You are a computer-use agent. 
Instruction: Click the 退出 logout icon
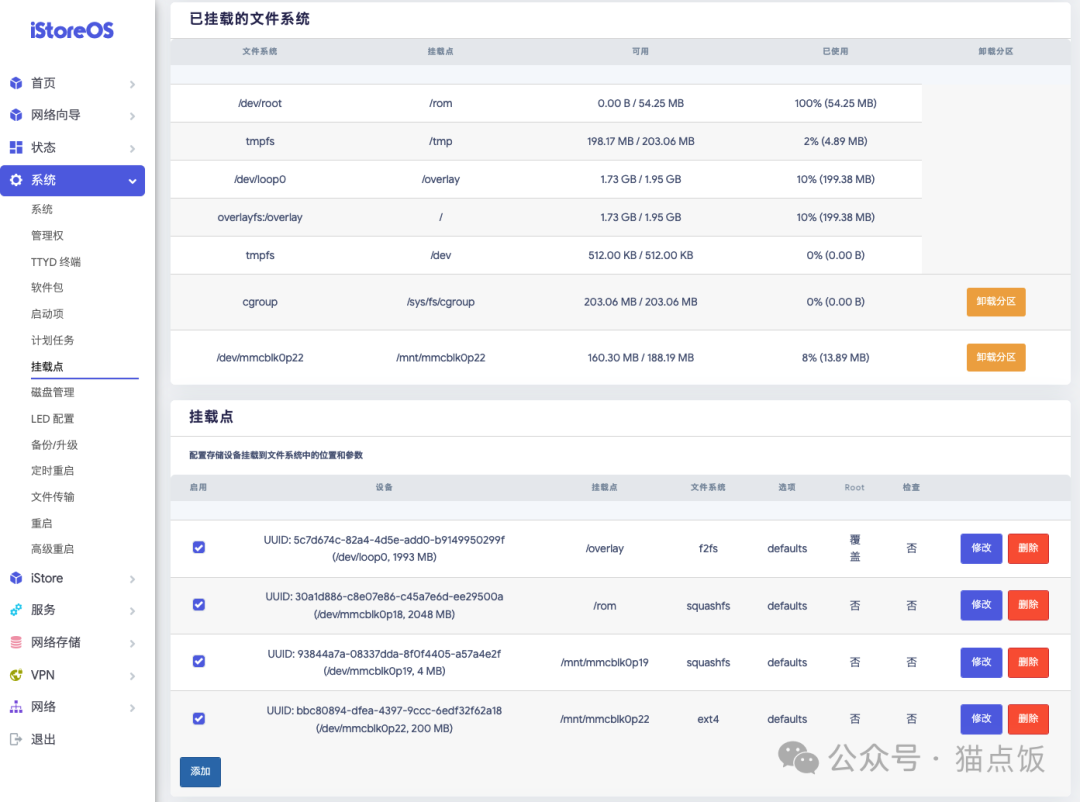click(x=18, y=739)
